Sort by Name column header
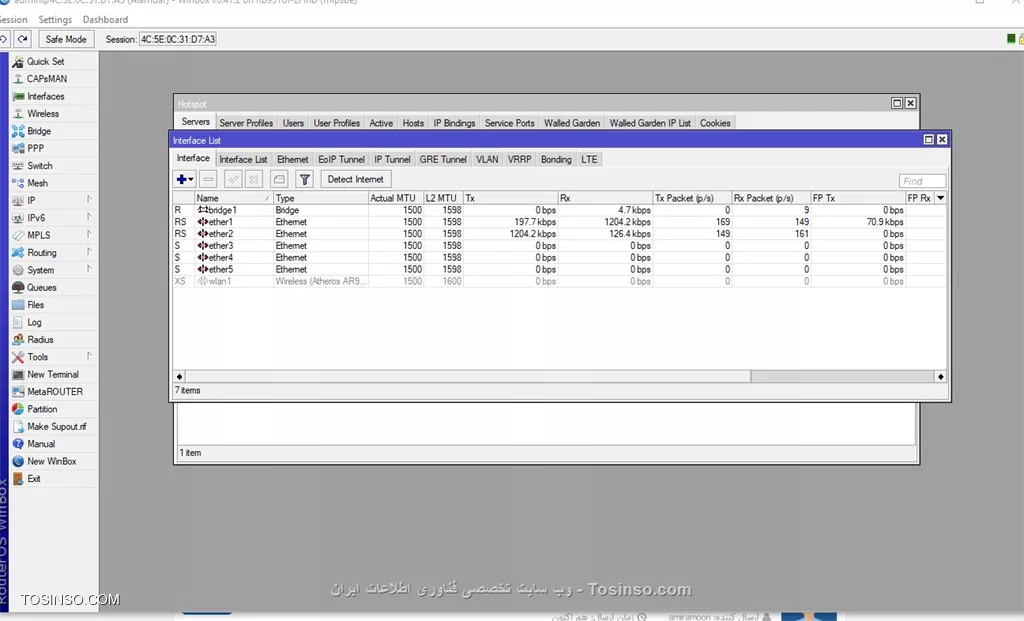 click(233, 198)
